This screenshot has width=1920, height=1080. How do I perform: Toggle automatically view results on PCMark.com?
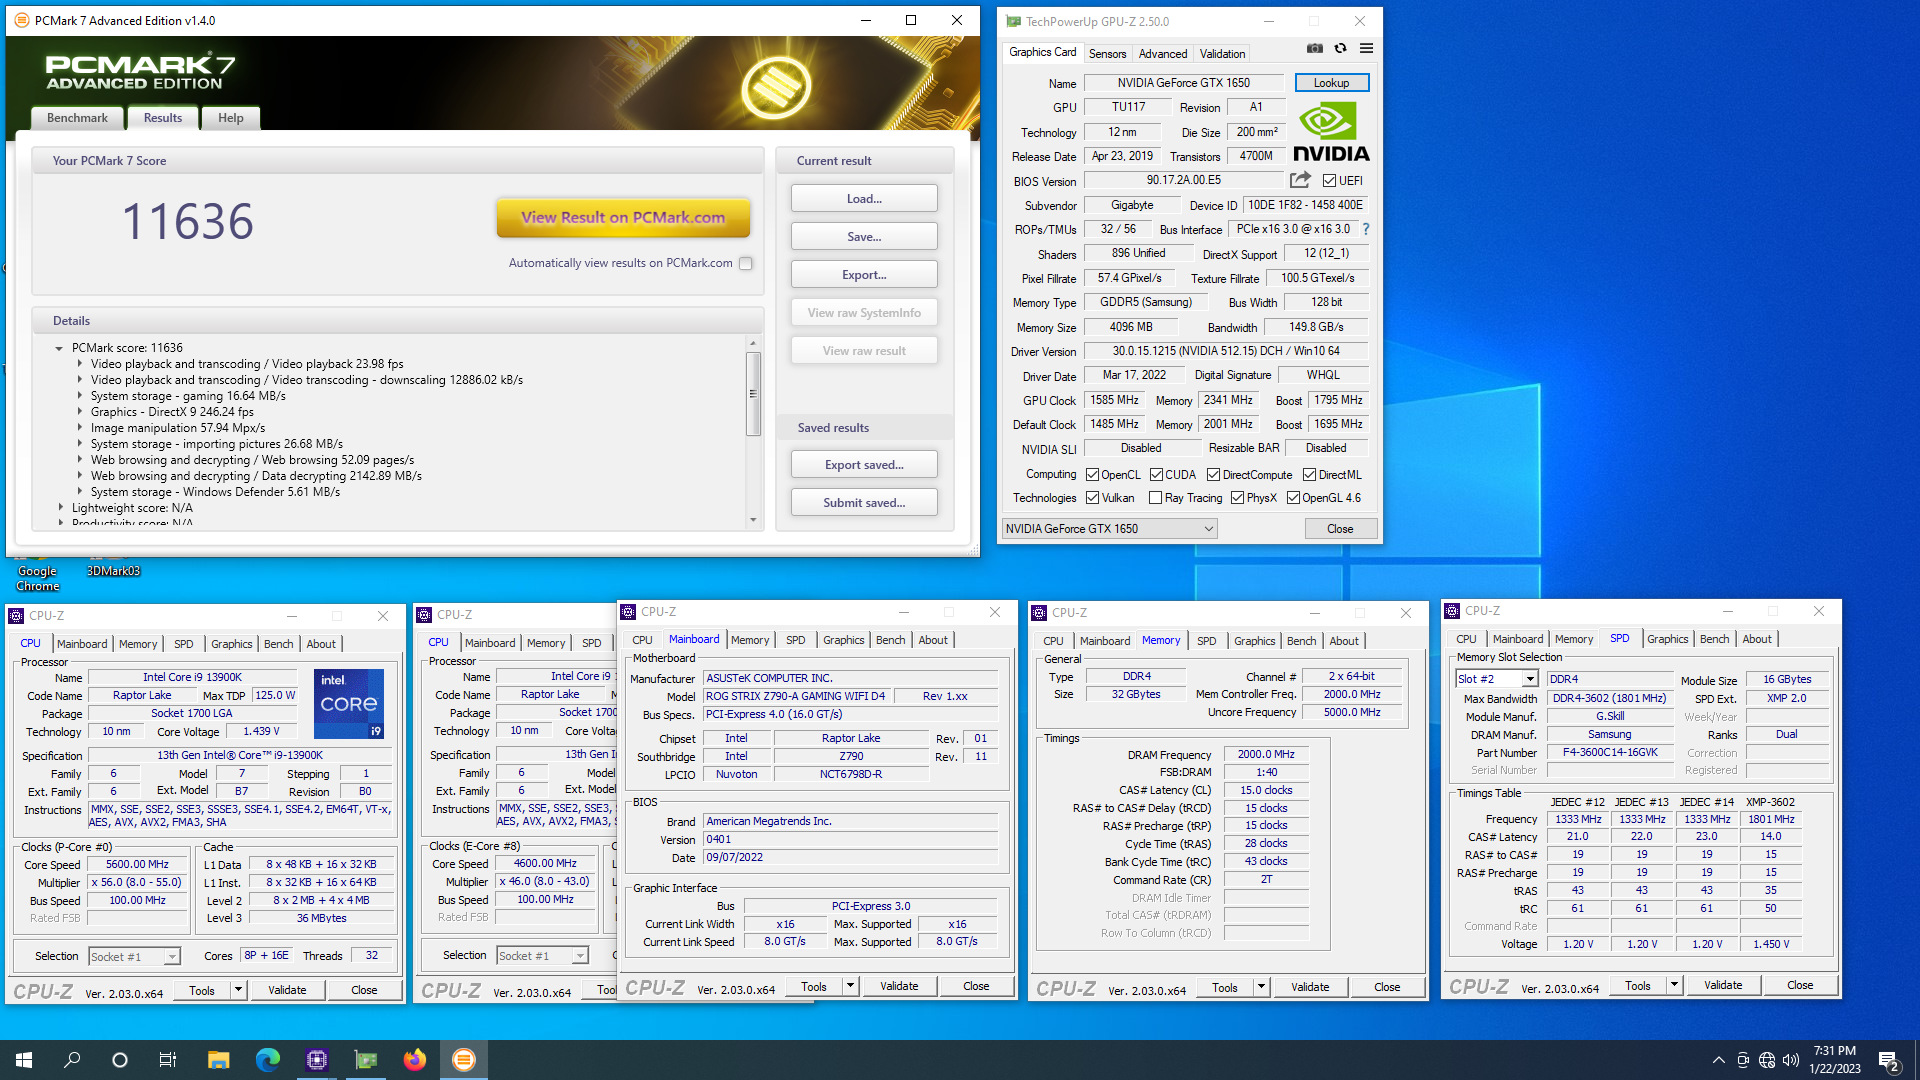click(x=746, y=264)
